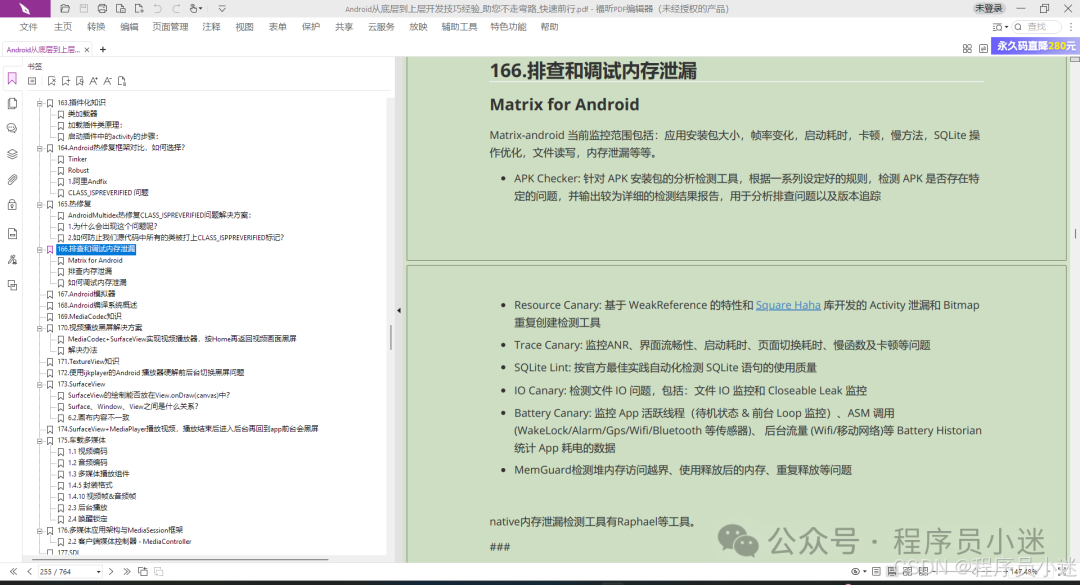Click the delete bookmark icon

pos(52,81)
